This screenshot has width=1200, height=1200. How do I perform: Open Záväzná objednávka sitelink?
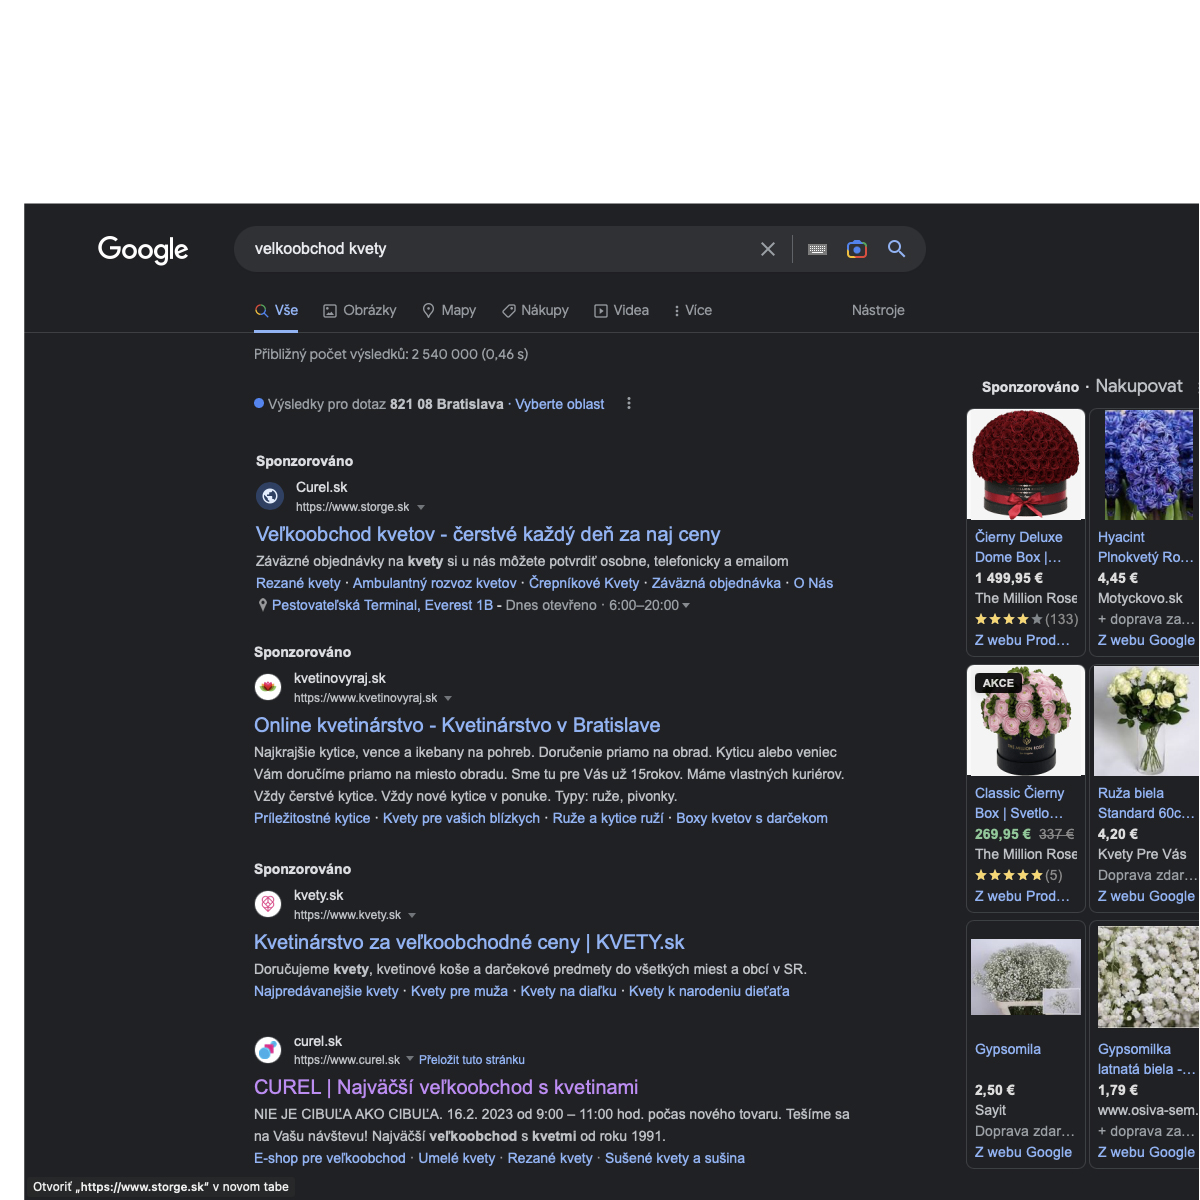click(x=716, y=583)
